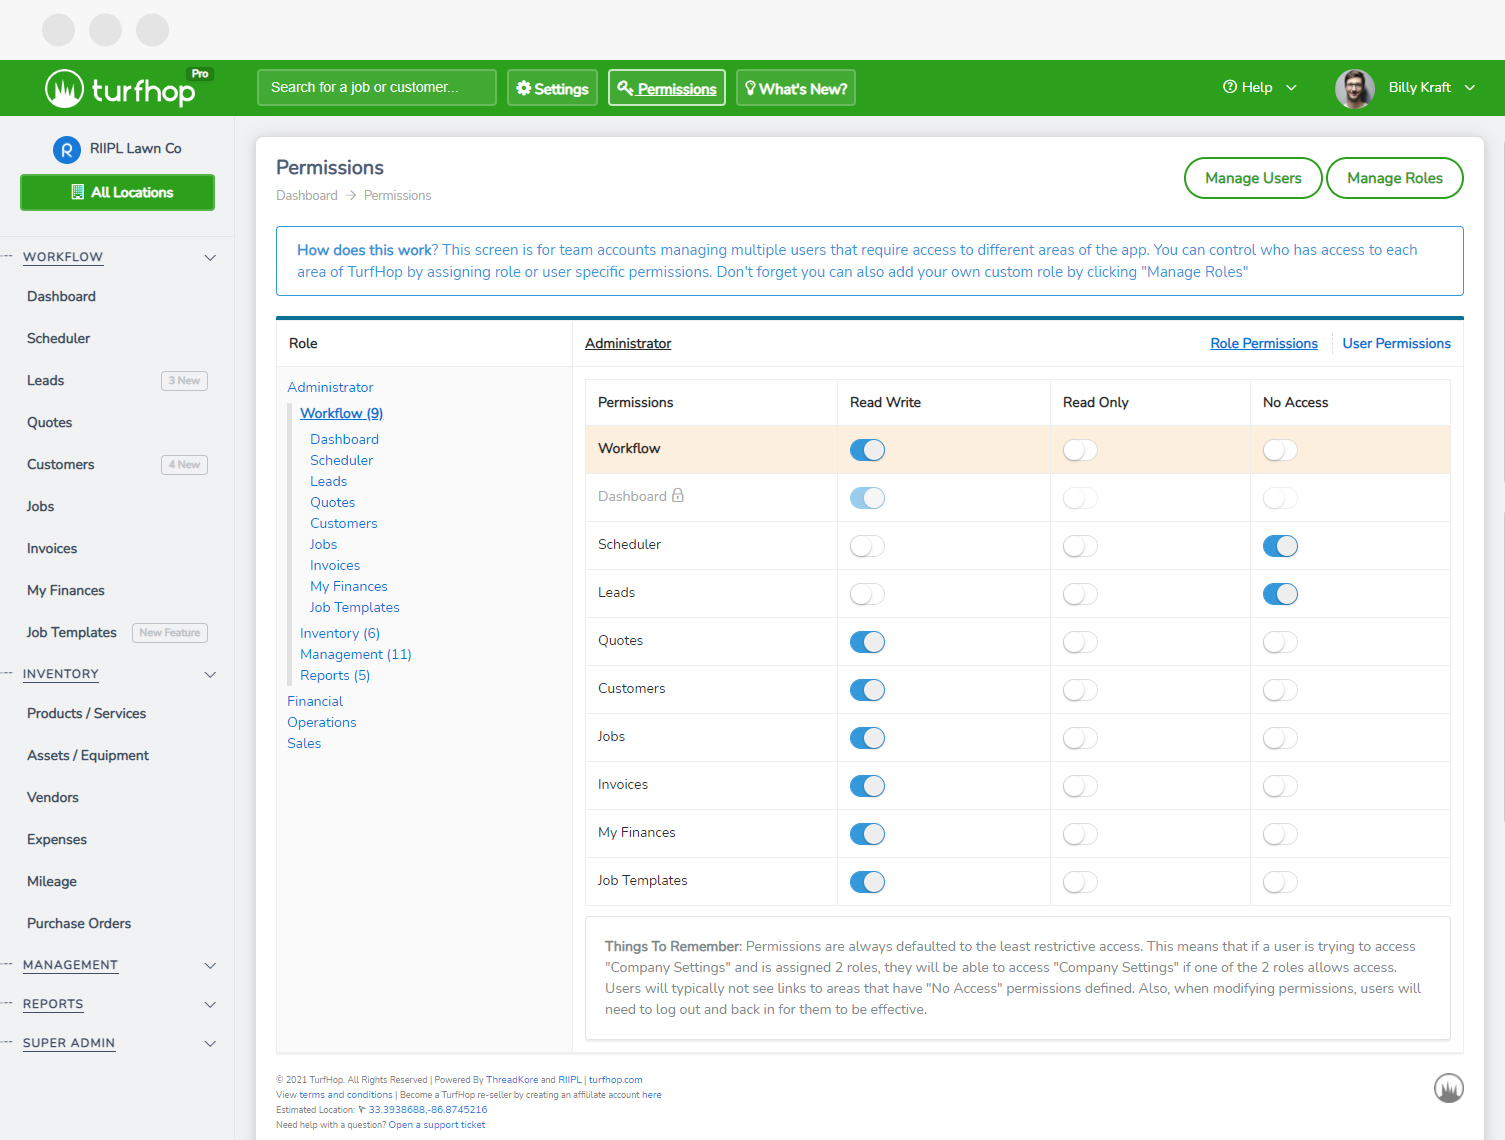Enable Read Write for Scheduler
Screen dimensions: 1505x1140
(x=867, y=546)
